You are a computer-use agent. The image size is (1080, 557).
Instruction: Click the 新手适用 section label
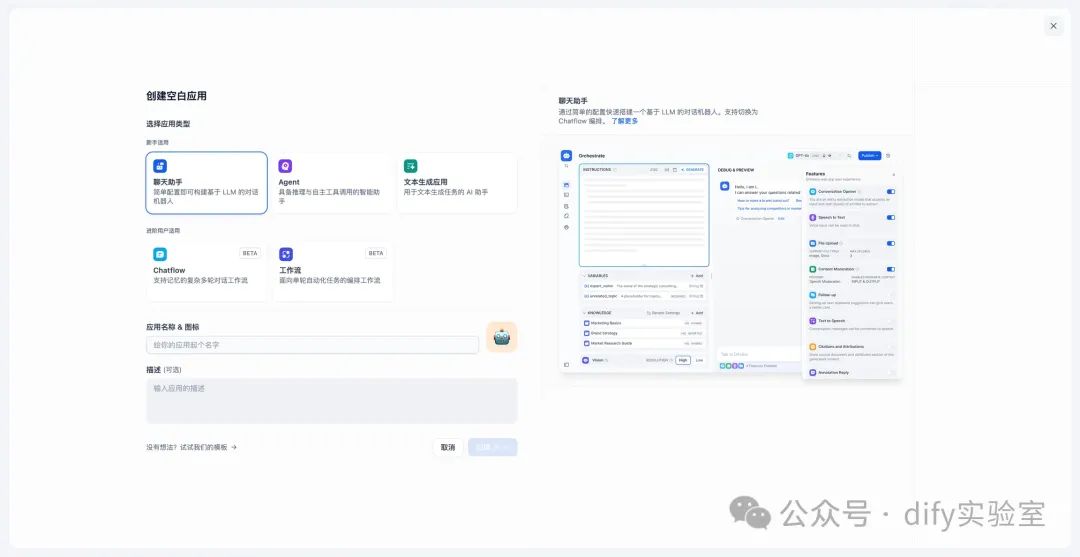click(157, 143)
